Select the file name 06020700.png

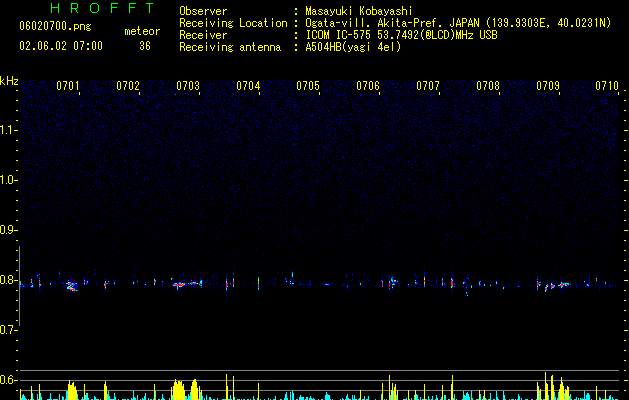click(x=55, y=27)
